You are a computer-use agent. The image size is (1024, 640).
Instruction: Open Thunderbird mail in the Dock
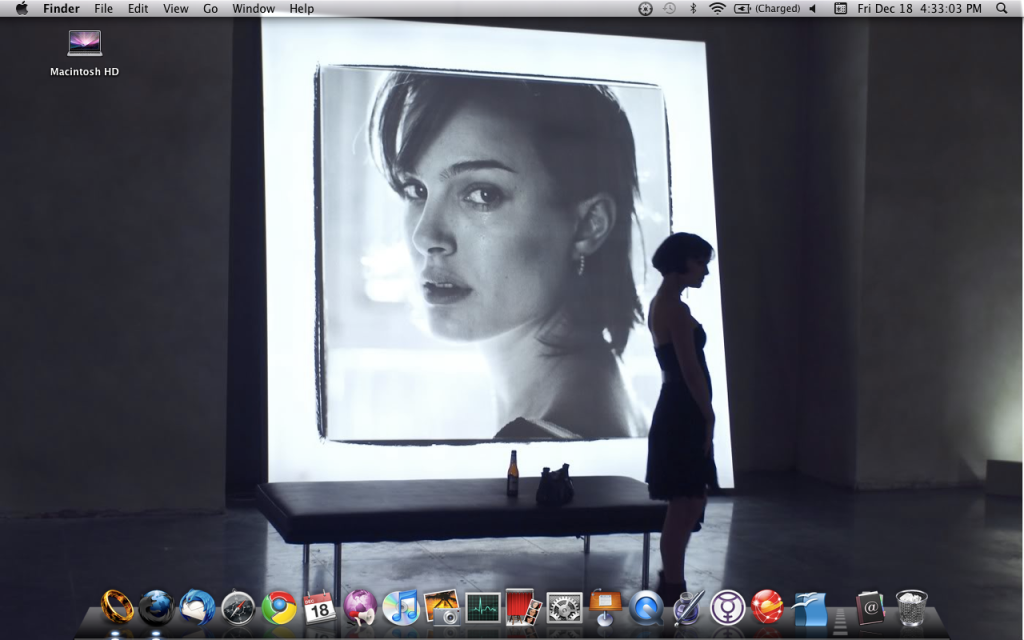(197, 607)
